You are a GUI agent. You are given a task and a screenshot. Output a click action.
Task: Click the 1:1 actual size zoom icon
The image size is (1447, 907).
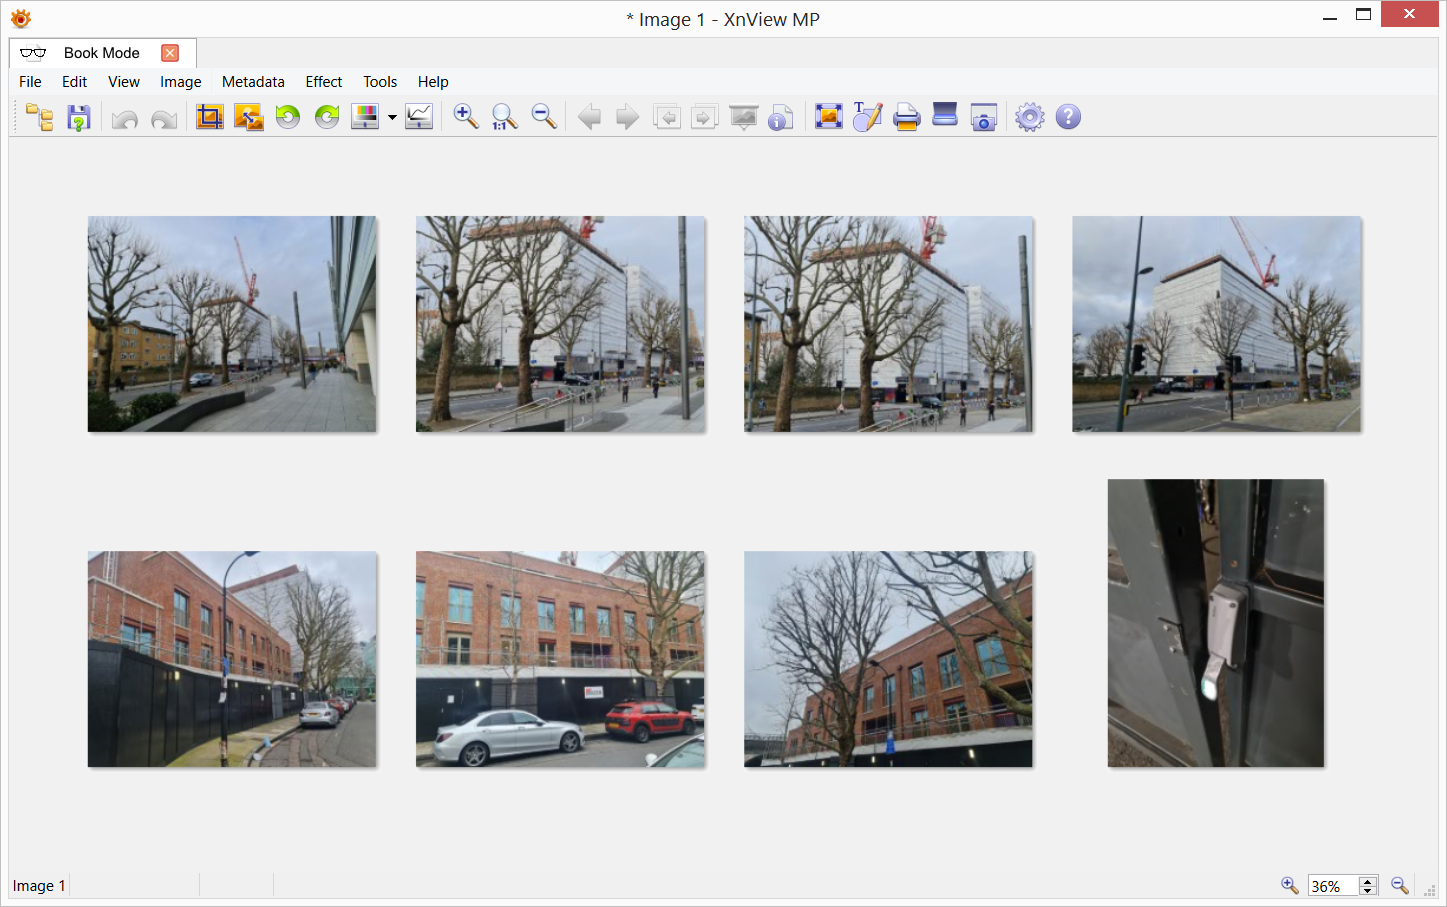pos(505,117)
